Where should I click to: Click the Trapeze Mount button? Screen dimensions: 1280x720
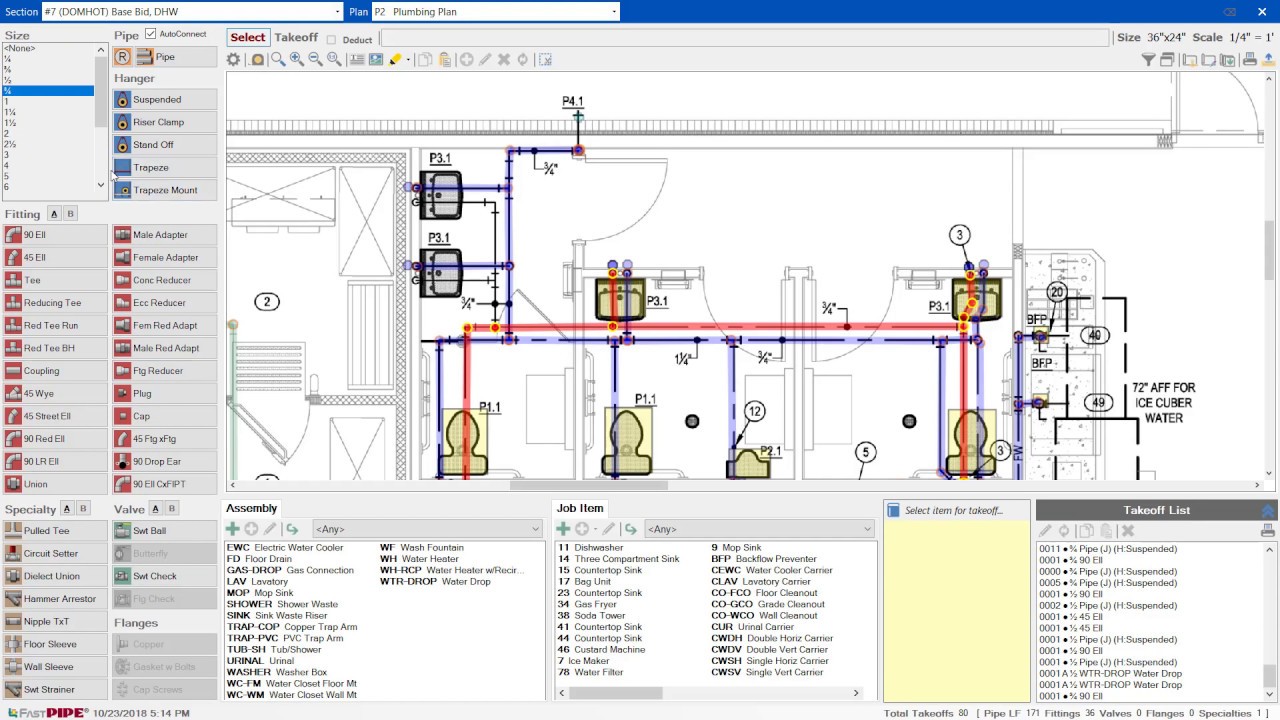tap(165, 190)
